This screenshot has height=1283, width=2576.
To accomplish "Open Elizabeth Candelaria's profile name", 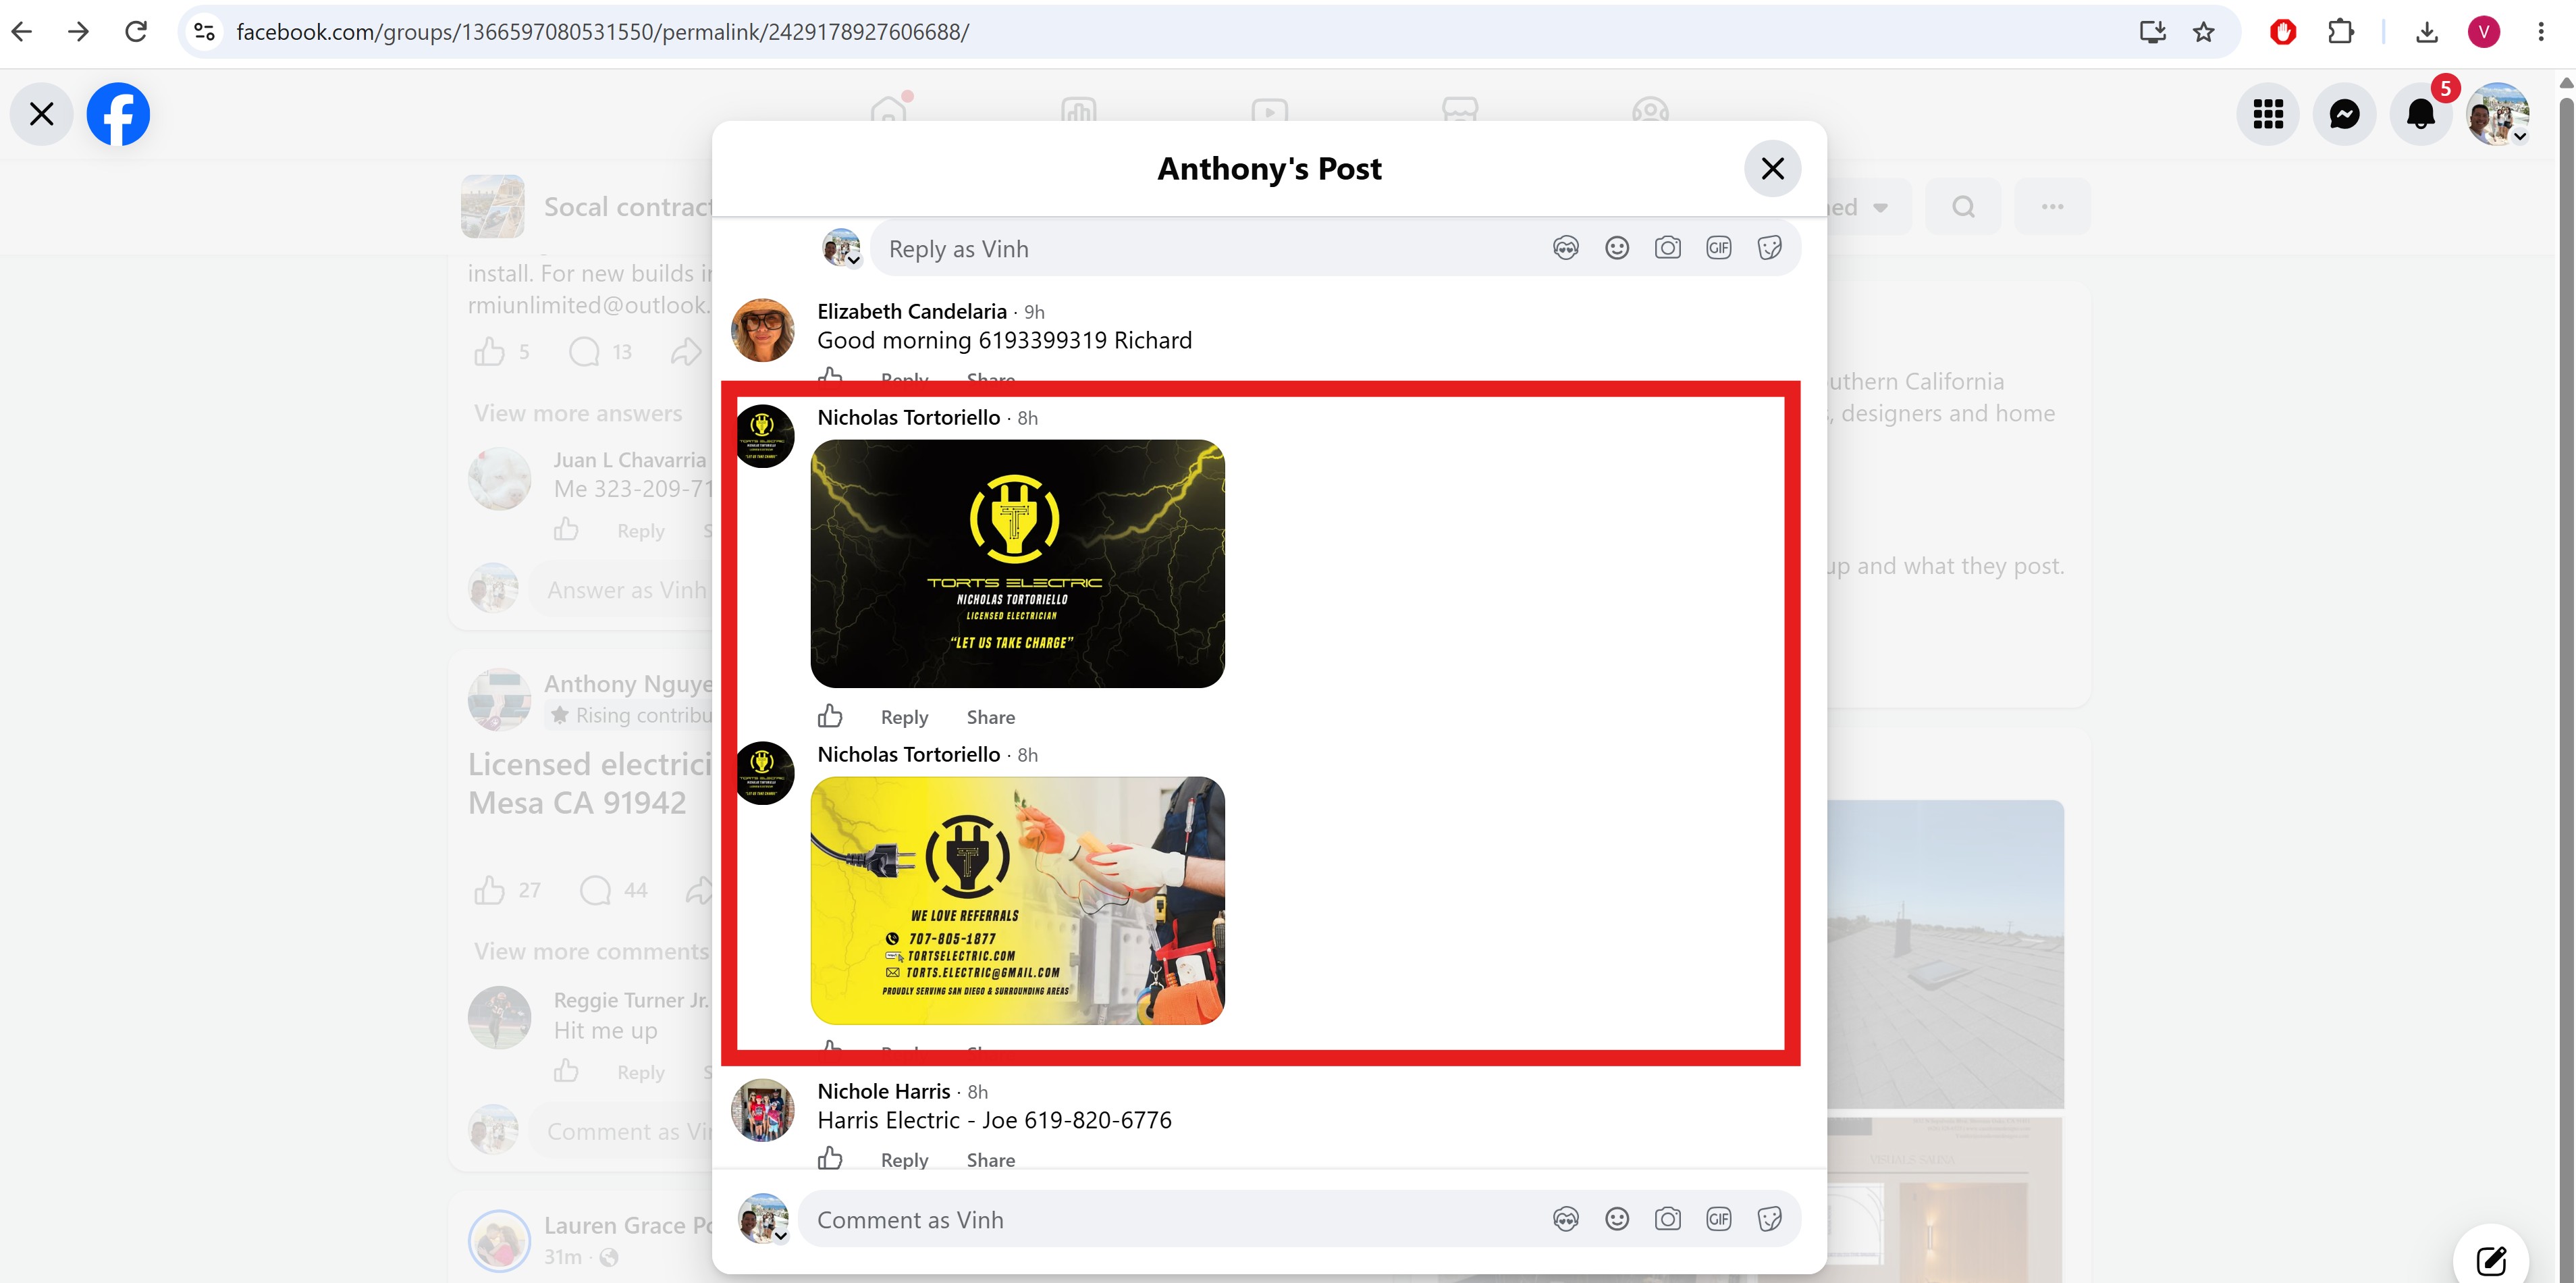I will pyautogui.click(x=912, y=312).
